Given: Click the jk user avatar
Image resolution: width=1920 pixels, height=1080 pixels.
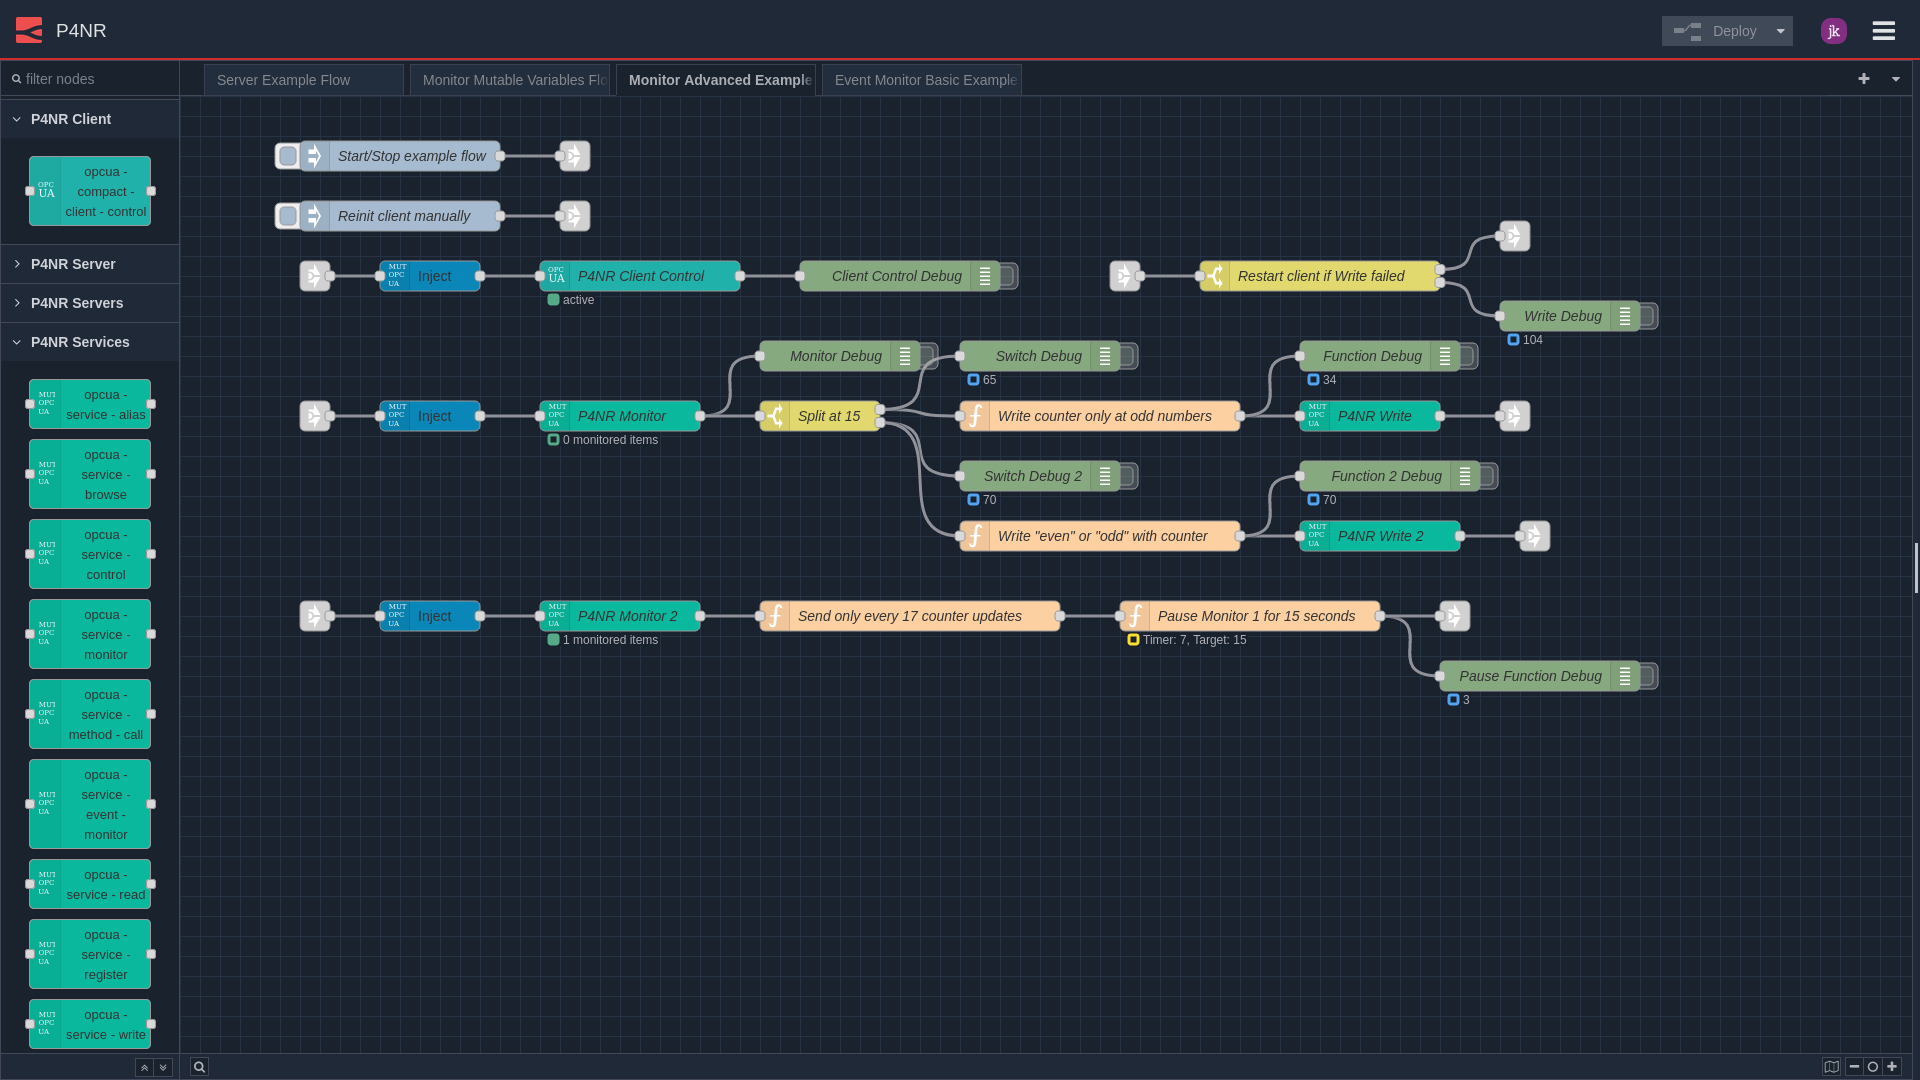Looking at the screenshot, I should [1834, 31].
